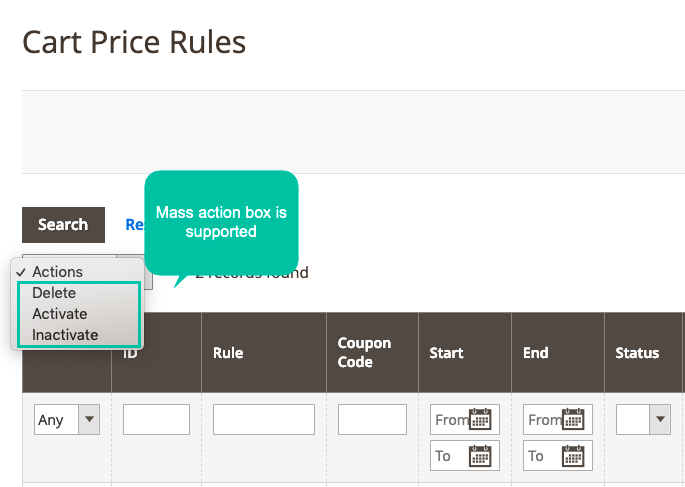Image resolution: width=685 pixels, height=487 pixels.
Task: Click the Search button
Action: coord(63,225)
